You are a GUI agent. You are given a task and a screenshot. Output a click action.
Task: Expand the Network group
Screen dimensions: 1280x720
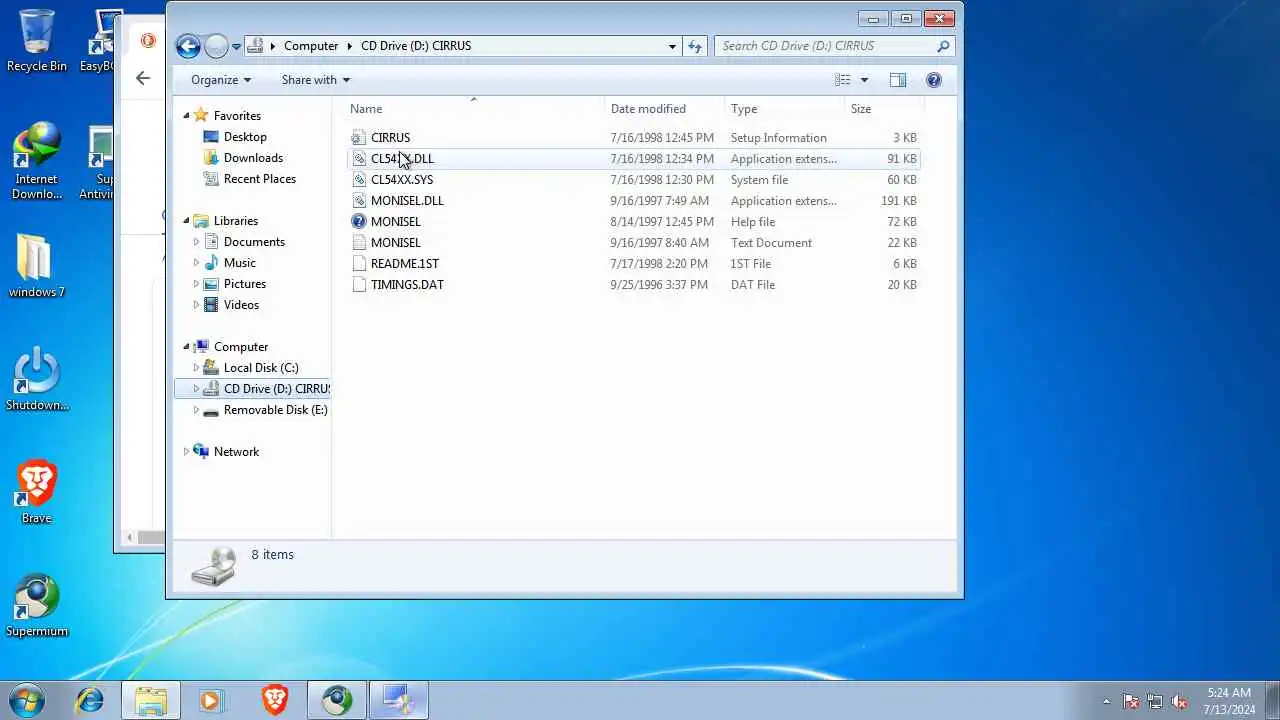coord(186,452)
